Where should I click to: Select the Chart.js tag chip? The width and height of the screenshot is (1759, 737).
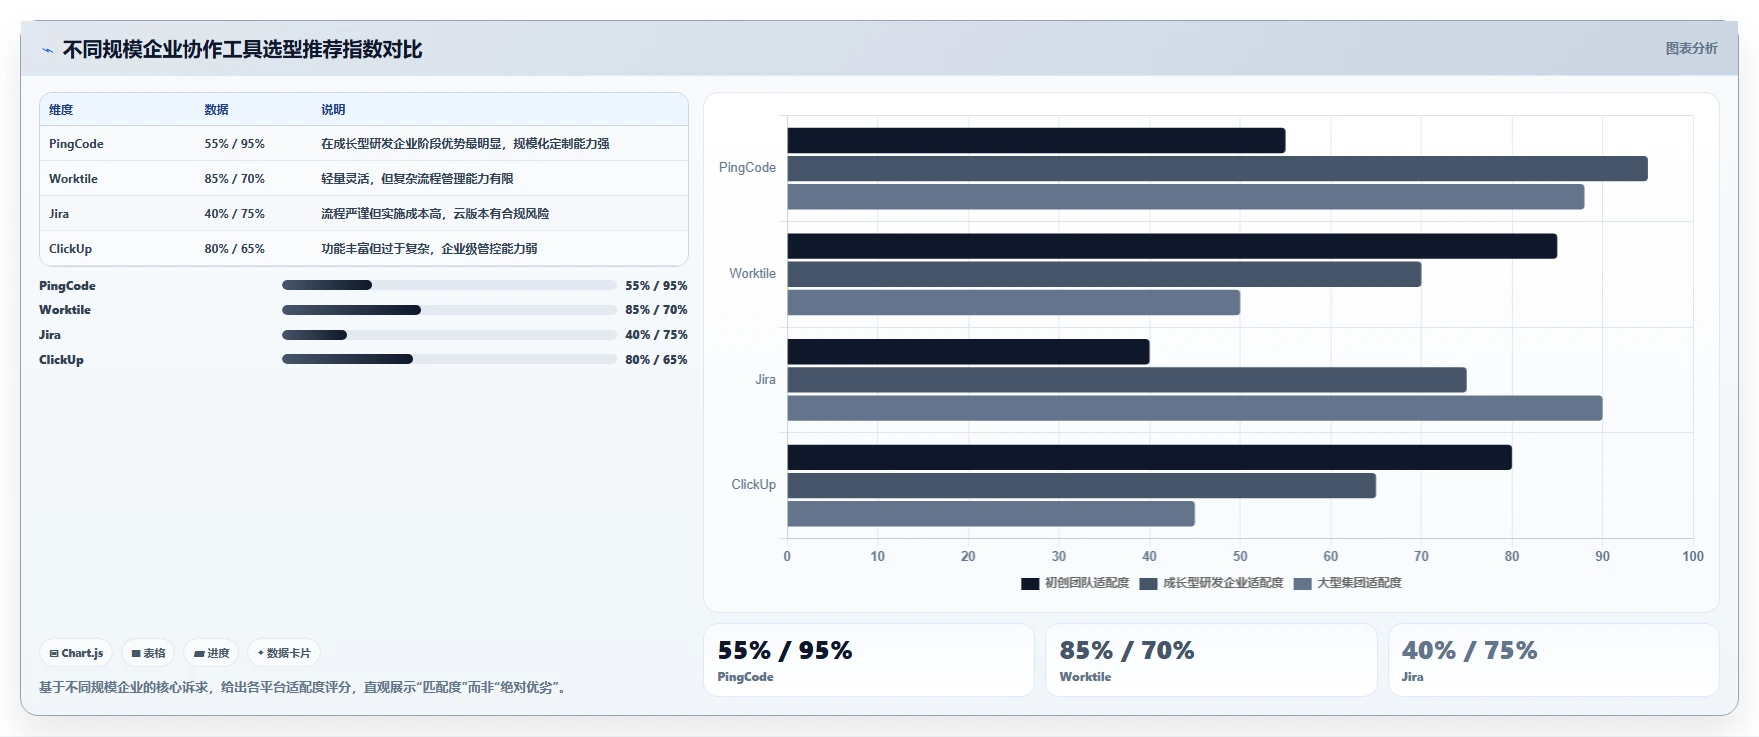click(x=76, y=653)
